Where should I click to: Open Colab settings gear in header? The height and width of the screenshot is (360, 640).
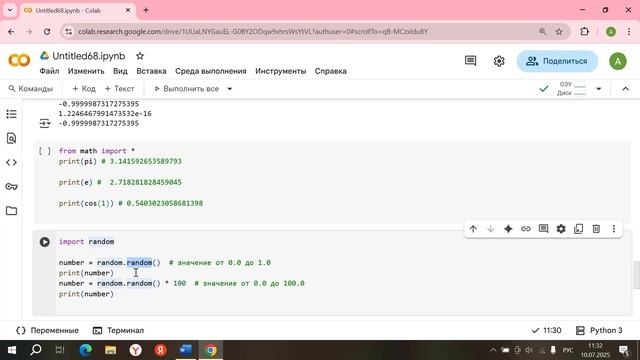coord(499,61)
